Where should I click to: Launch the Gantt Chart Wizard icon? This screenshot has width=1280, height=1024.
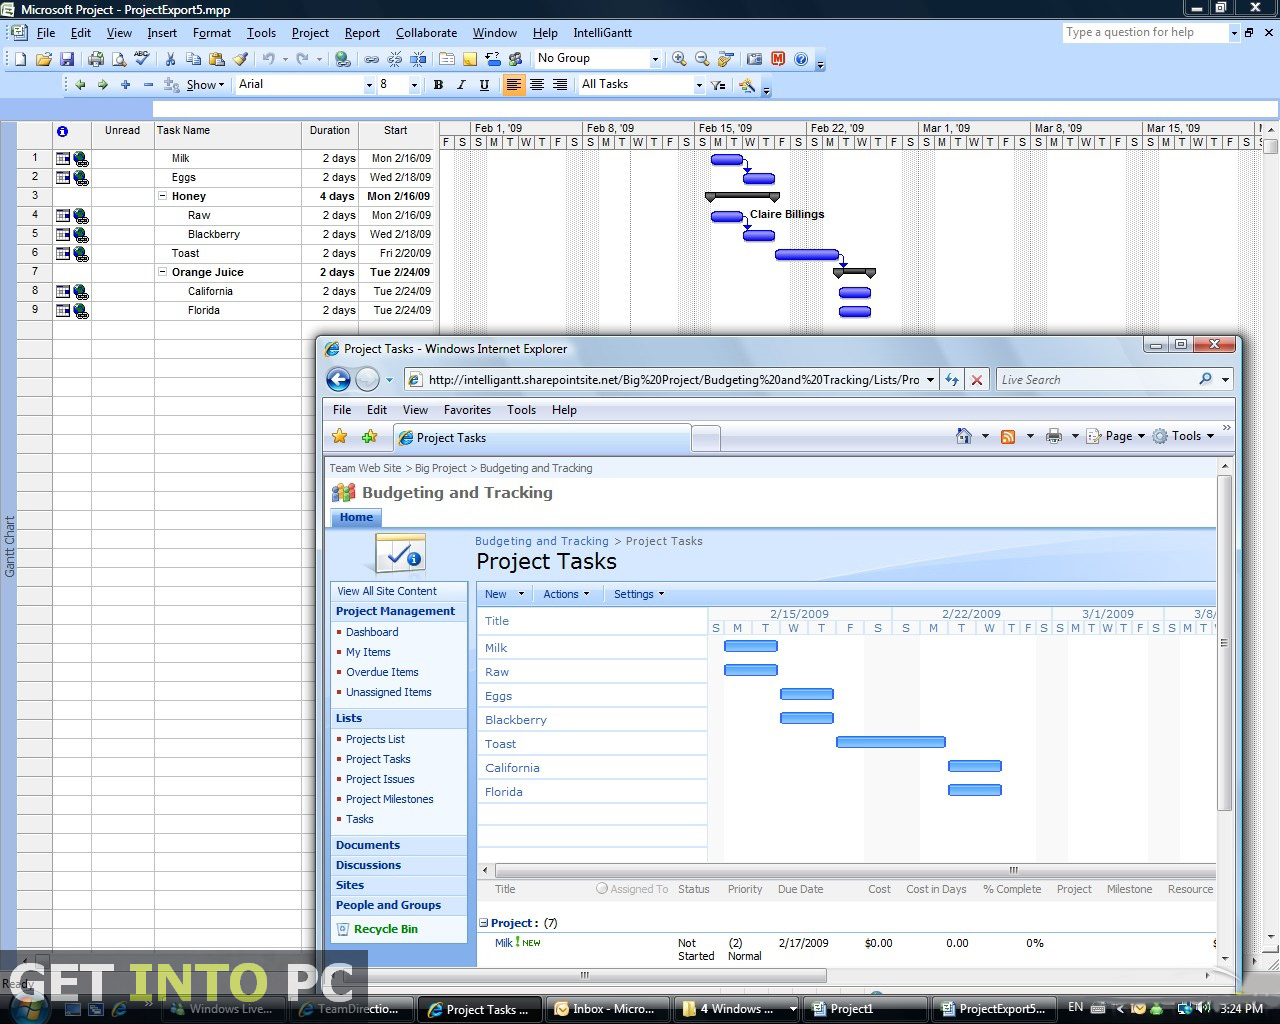[747, 85]
